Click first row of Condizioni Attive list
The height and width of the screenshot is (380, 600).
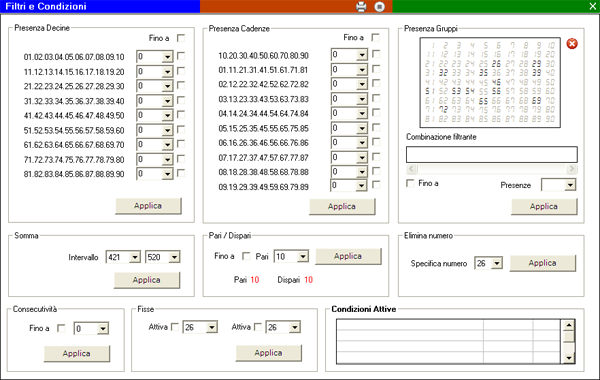tap(448, 325)
